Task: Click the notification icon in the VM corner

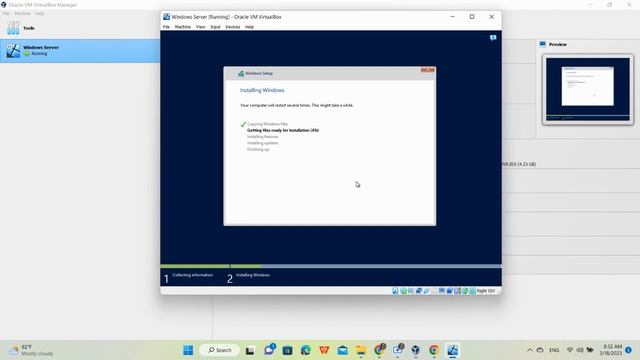Action: (493, 38)
